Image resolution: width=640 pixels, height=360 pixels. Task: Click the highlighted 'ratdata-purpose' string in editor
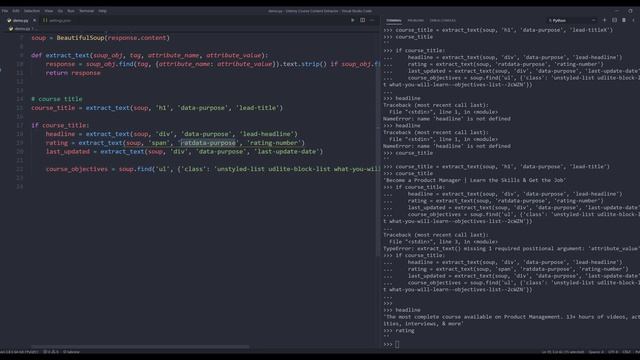pos(209,143)
